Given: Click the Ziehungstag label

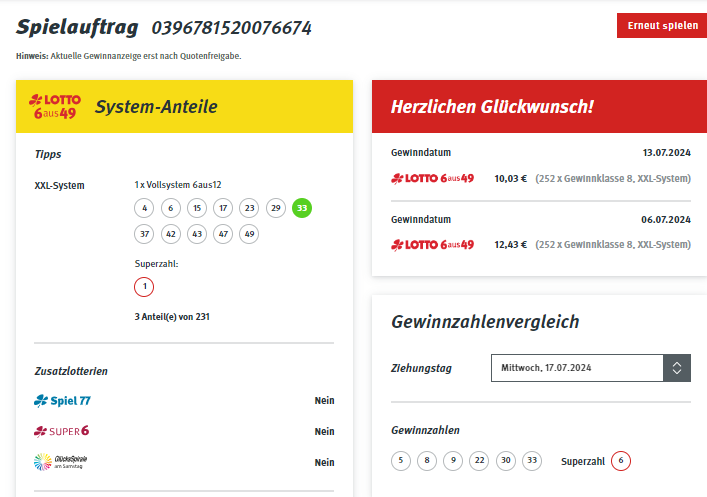Looking at the screenshot, I should (421, 368).
